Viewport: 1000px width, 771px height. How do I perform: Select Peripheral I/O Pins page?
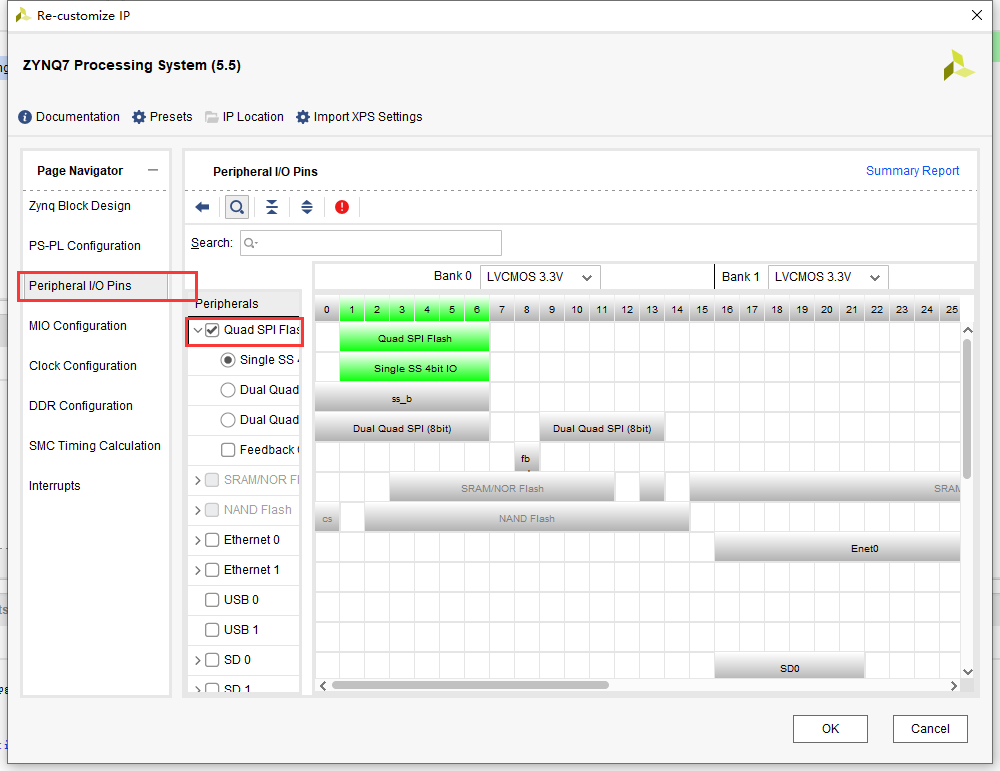80,286
